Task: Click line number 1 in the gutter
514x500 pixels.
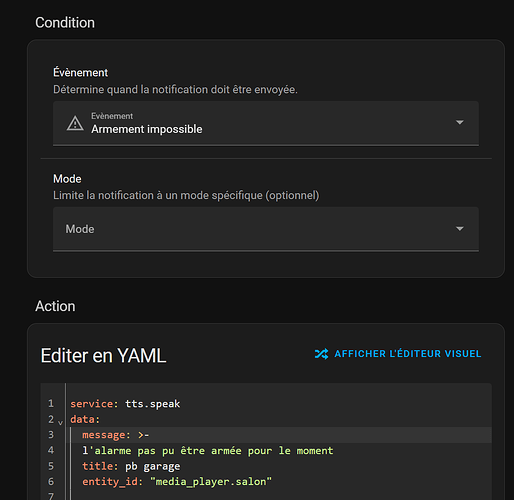Action: tap(51, 404)
